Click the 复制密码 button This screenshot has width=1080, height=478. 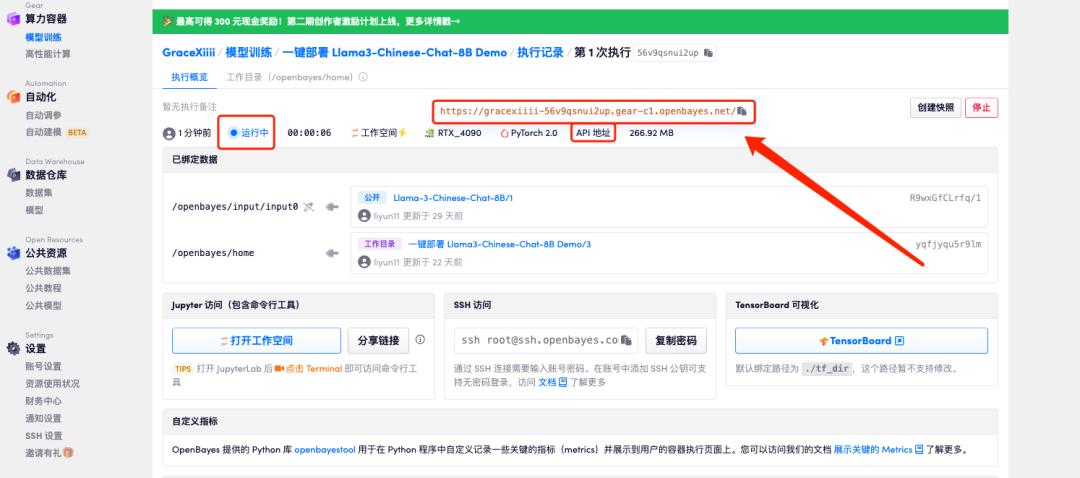pyautogui.click(x=676, y=340)
